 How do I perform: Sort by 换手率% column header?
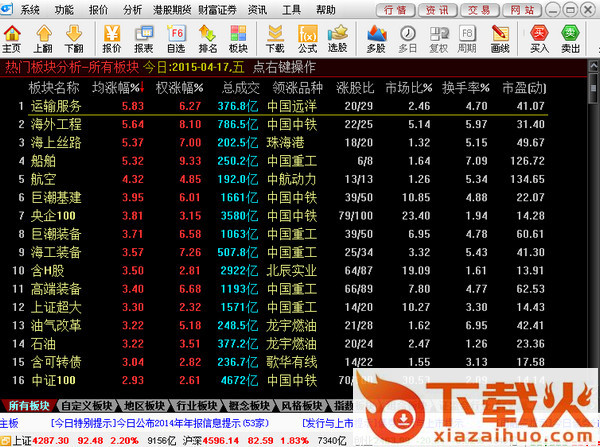pyautogui.click(x=466, y=88)
